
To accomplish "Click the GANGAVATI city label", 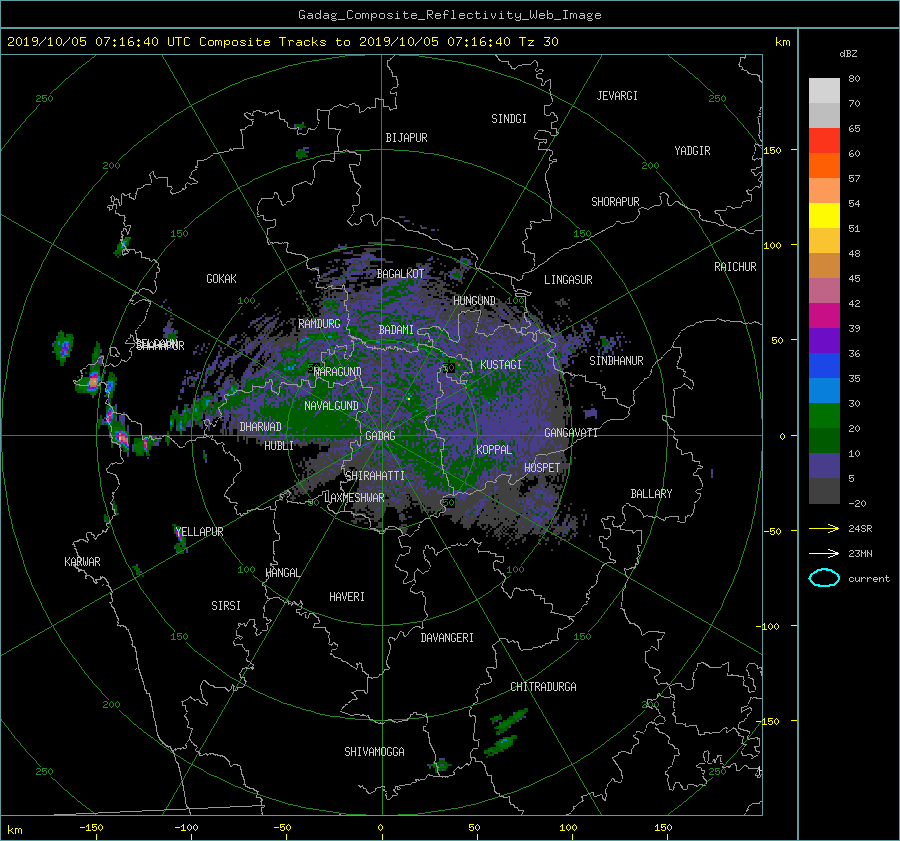I will click(x=571, y=432).
